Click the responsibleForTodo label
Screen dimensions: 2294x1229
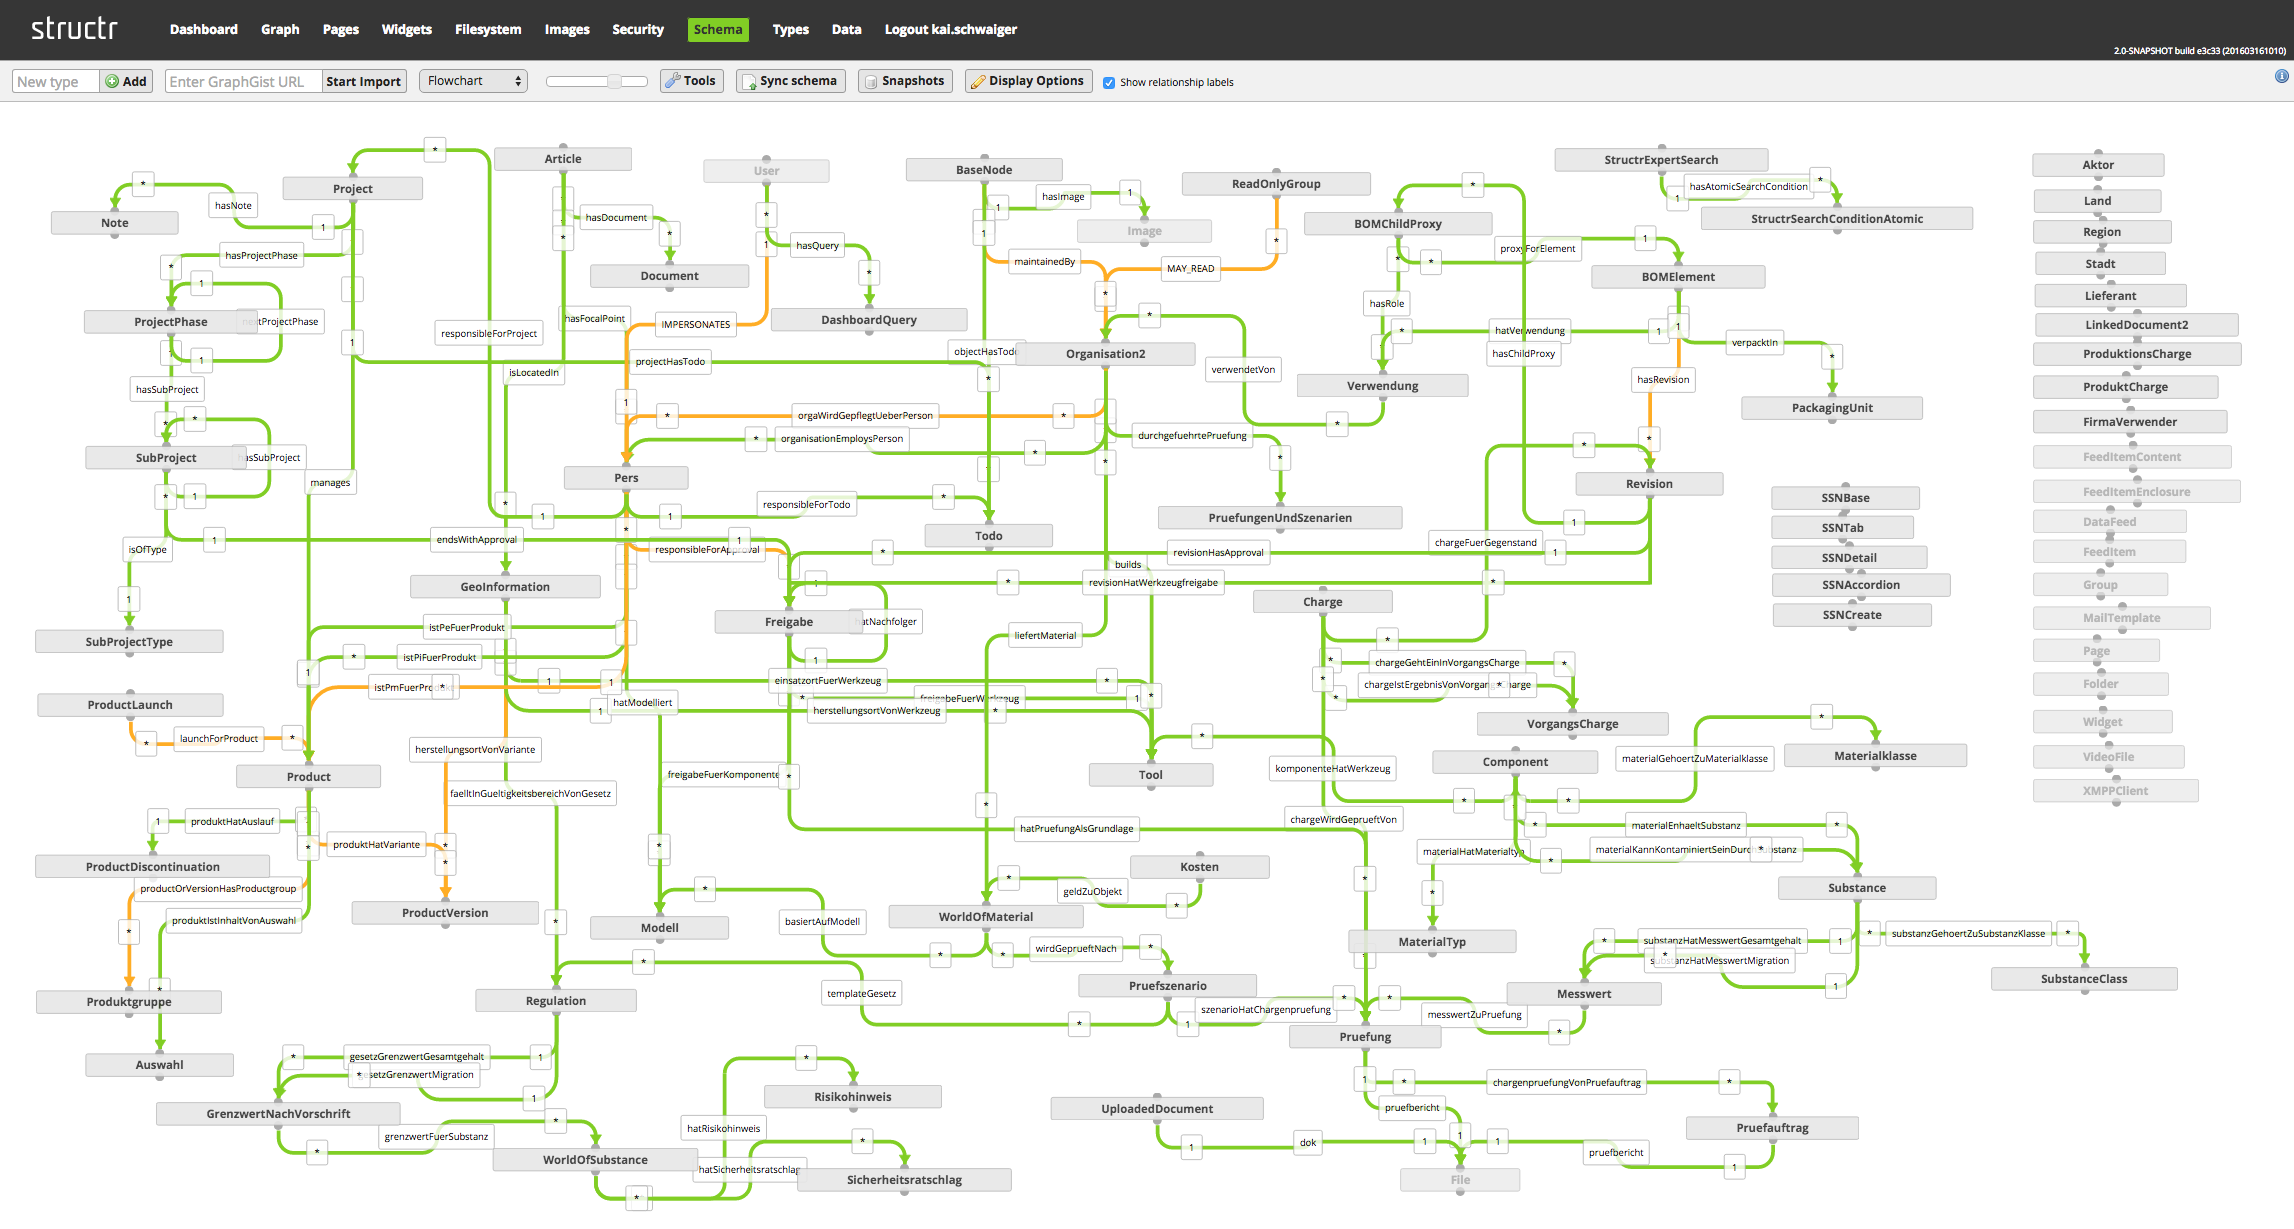tap(807, 504)
